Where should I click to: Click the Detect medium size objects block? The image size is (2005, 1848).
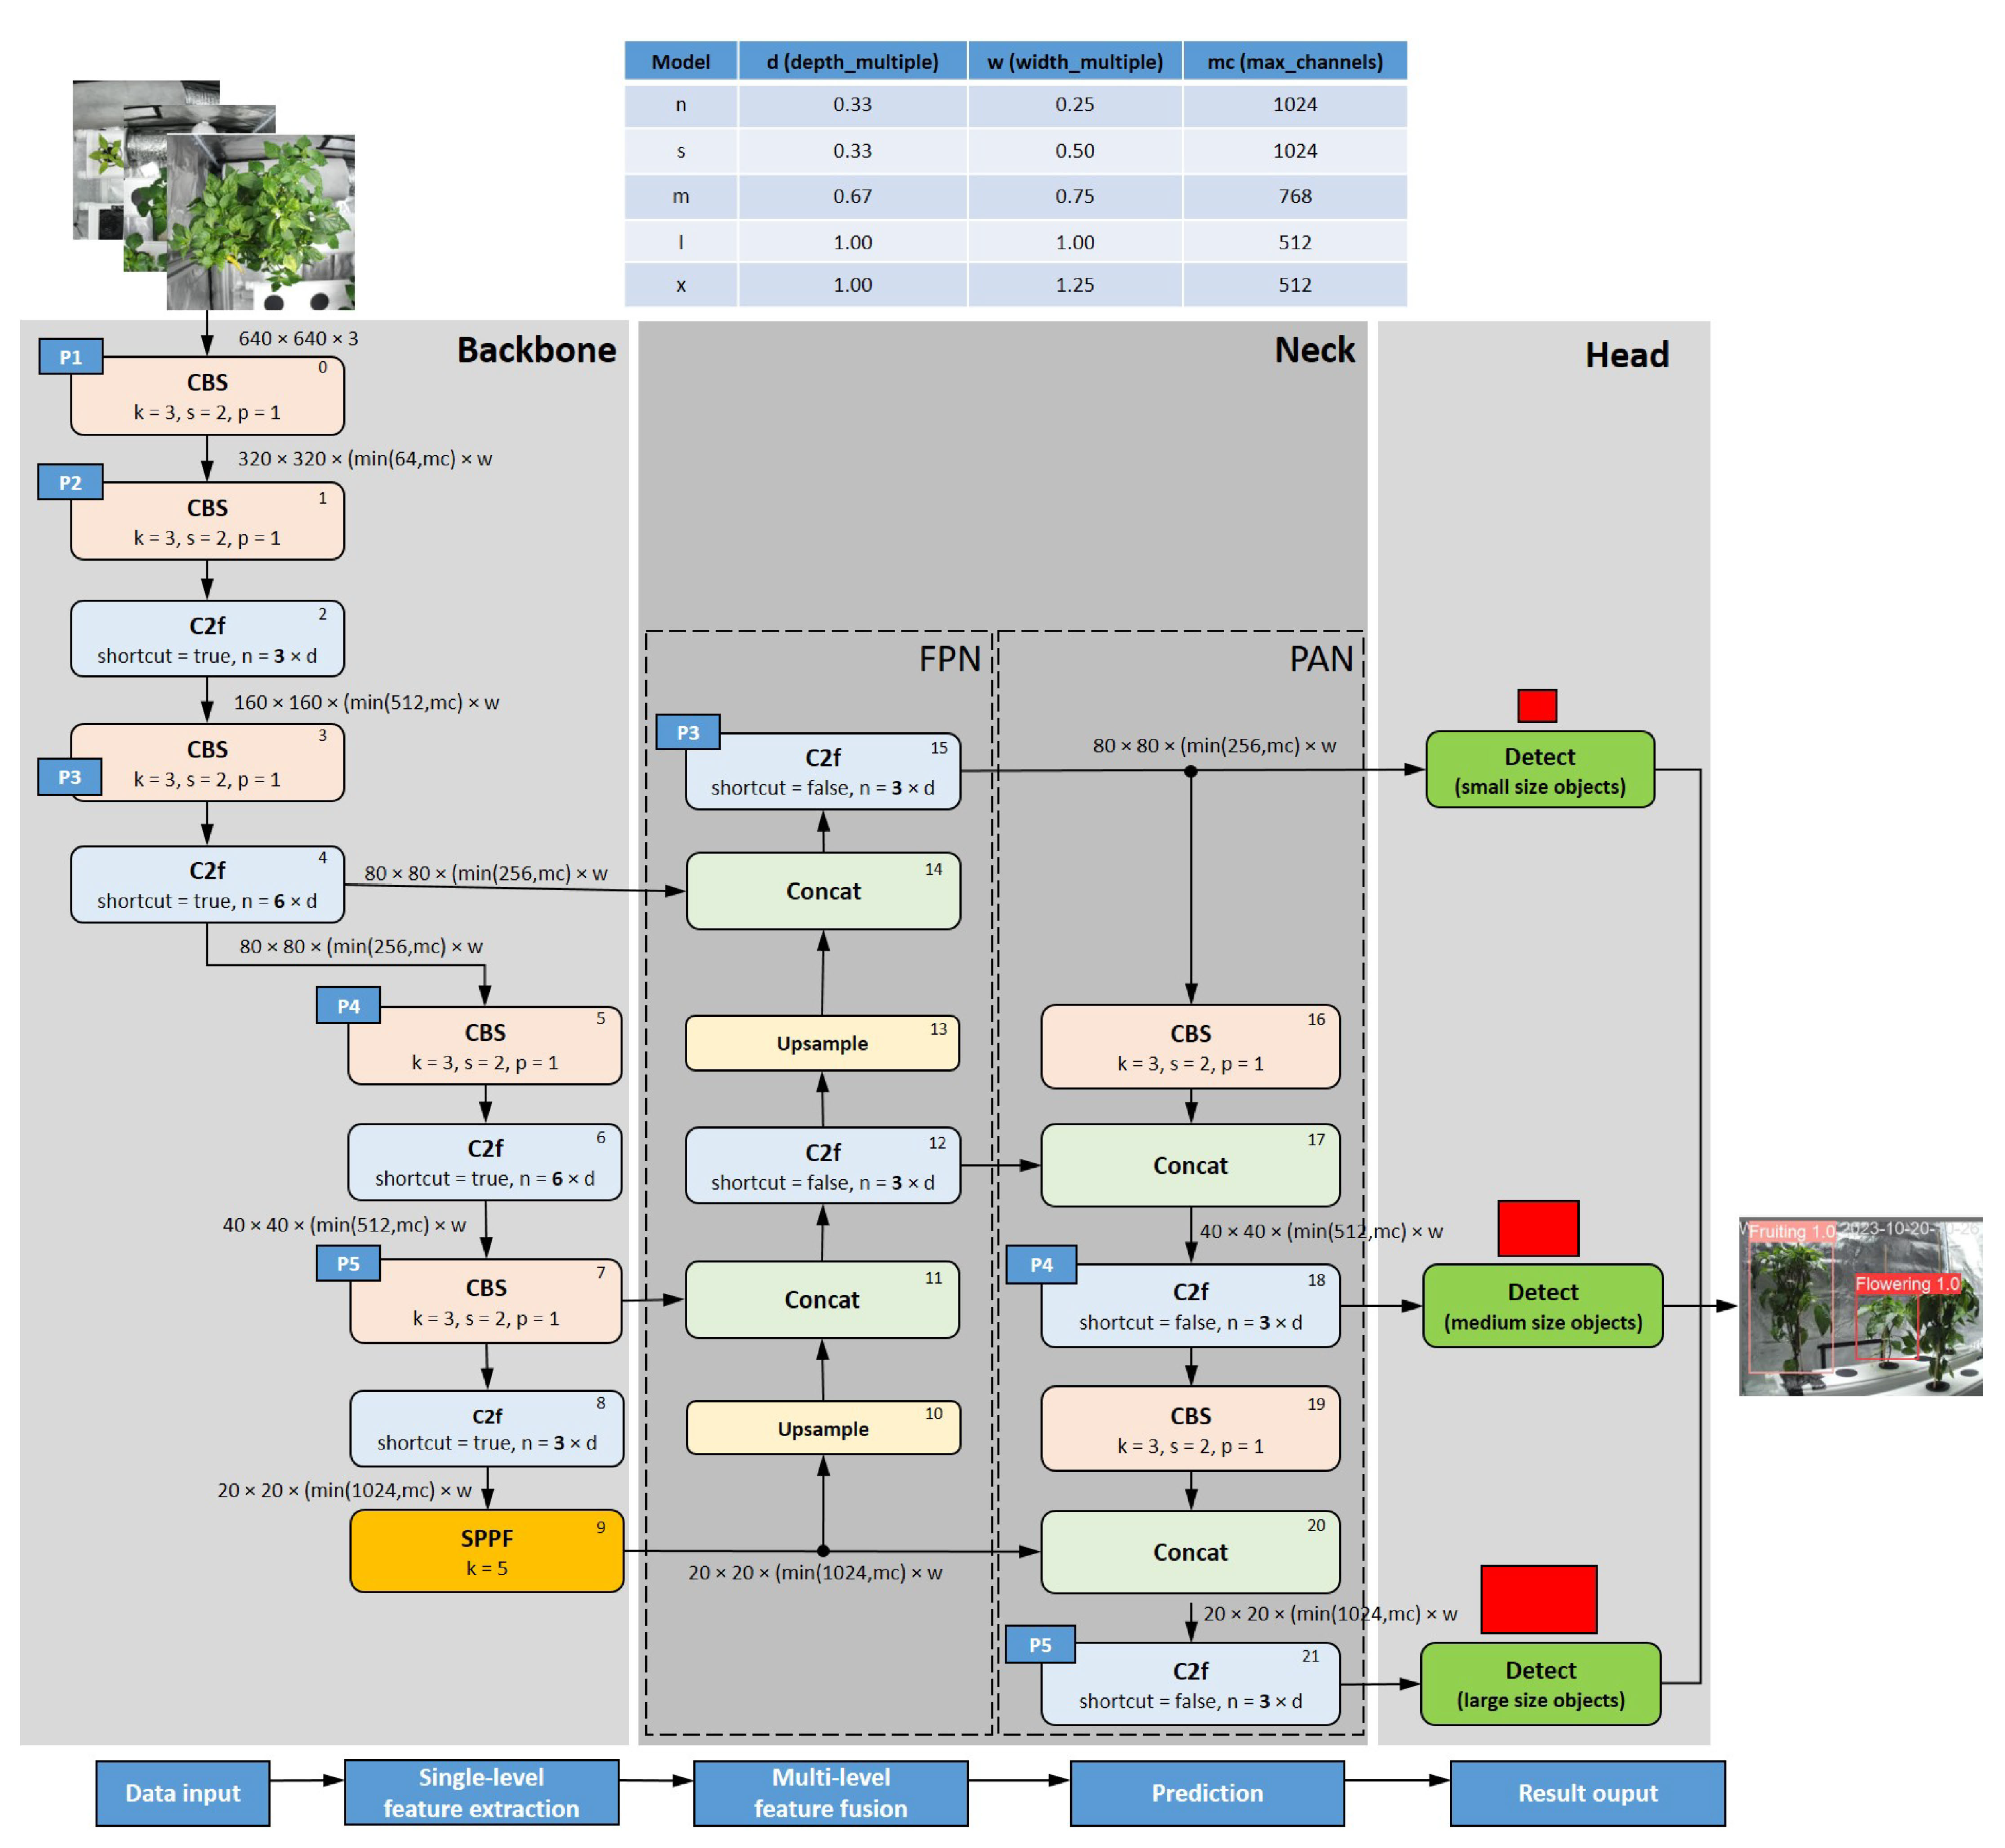coord(1542,1306)
